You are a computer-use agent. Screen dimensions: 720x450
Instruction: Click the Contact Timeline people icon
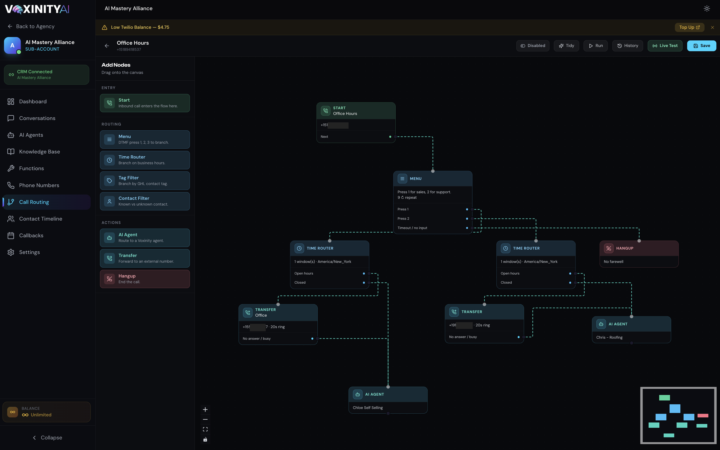point(11,219)
